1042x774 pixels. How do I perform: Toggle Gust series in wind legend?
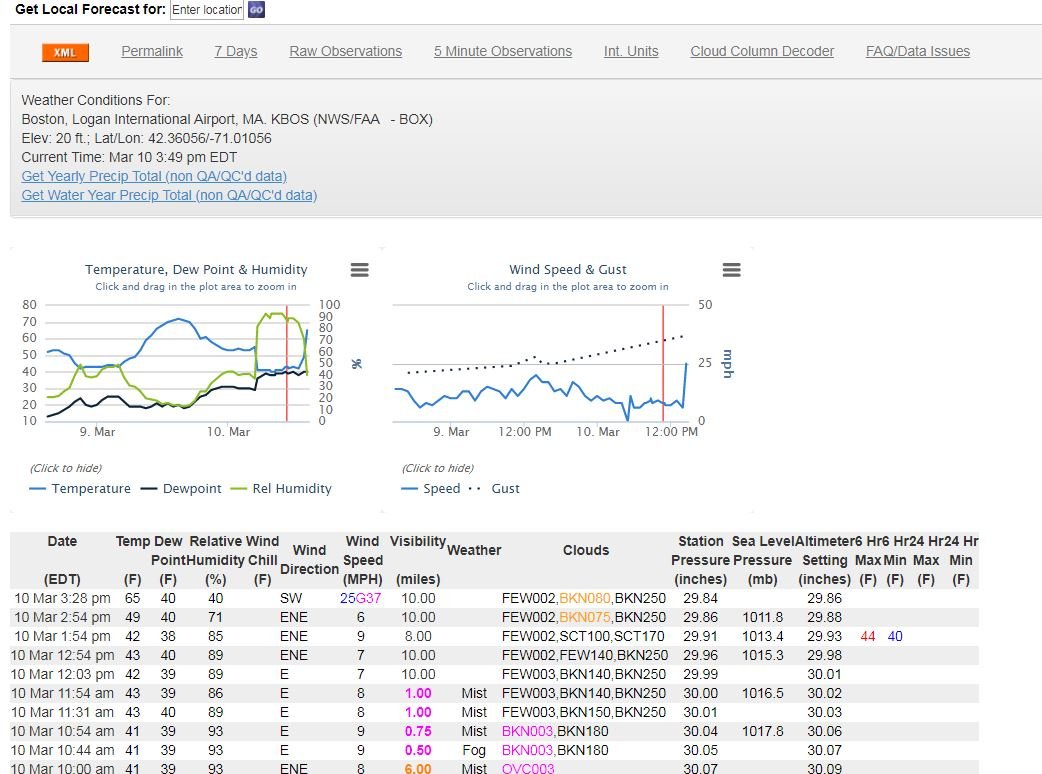coord(494,488)
